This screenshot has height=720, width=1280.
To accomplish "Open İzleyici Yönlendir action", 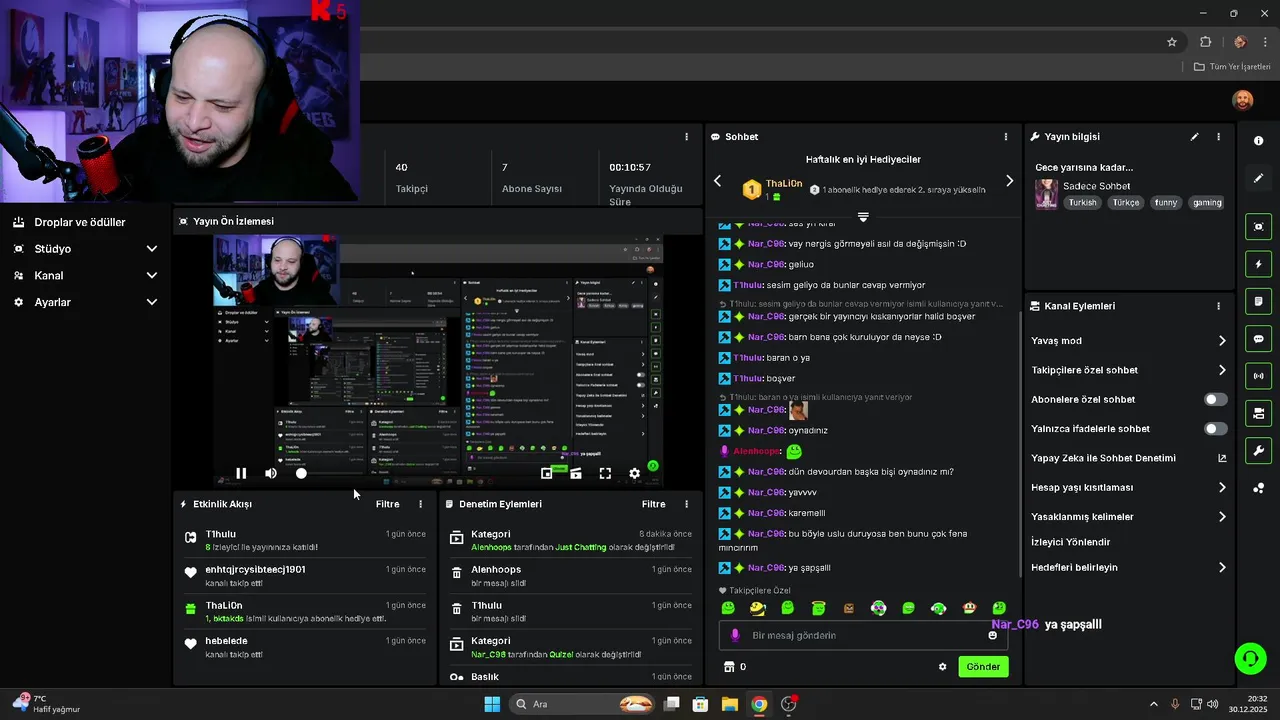I will point(1071,542).
